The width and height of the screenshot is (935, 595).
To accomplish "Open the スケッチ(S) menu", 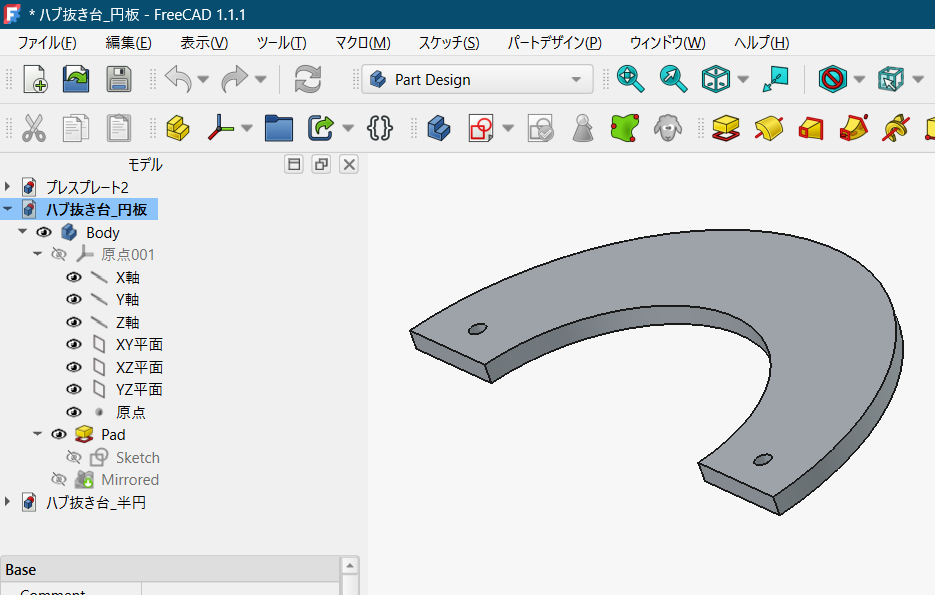I will click(448, 43).
